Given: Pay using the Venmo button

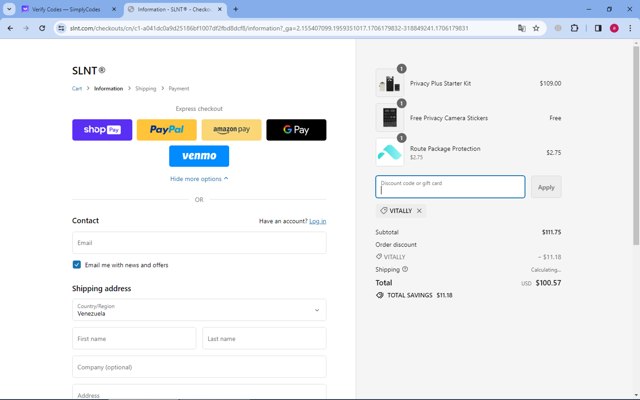Looking at the screenshot, I should pos(199,156).
